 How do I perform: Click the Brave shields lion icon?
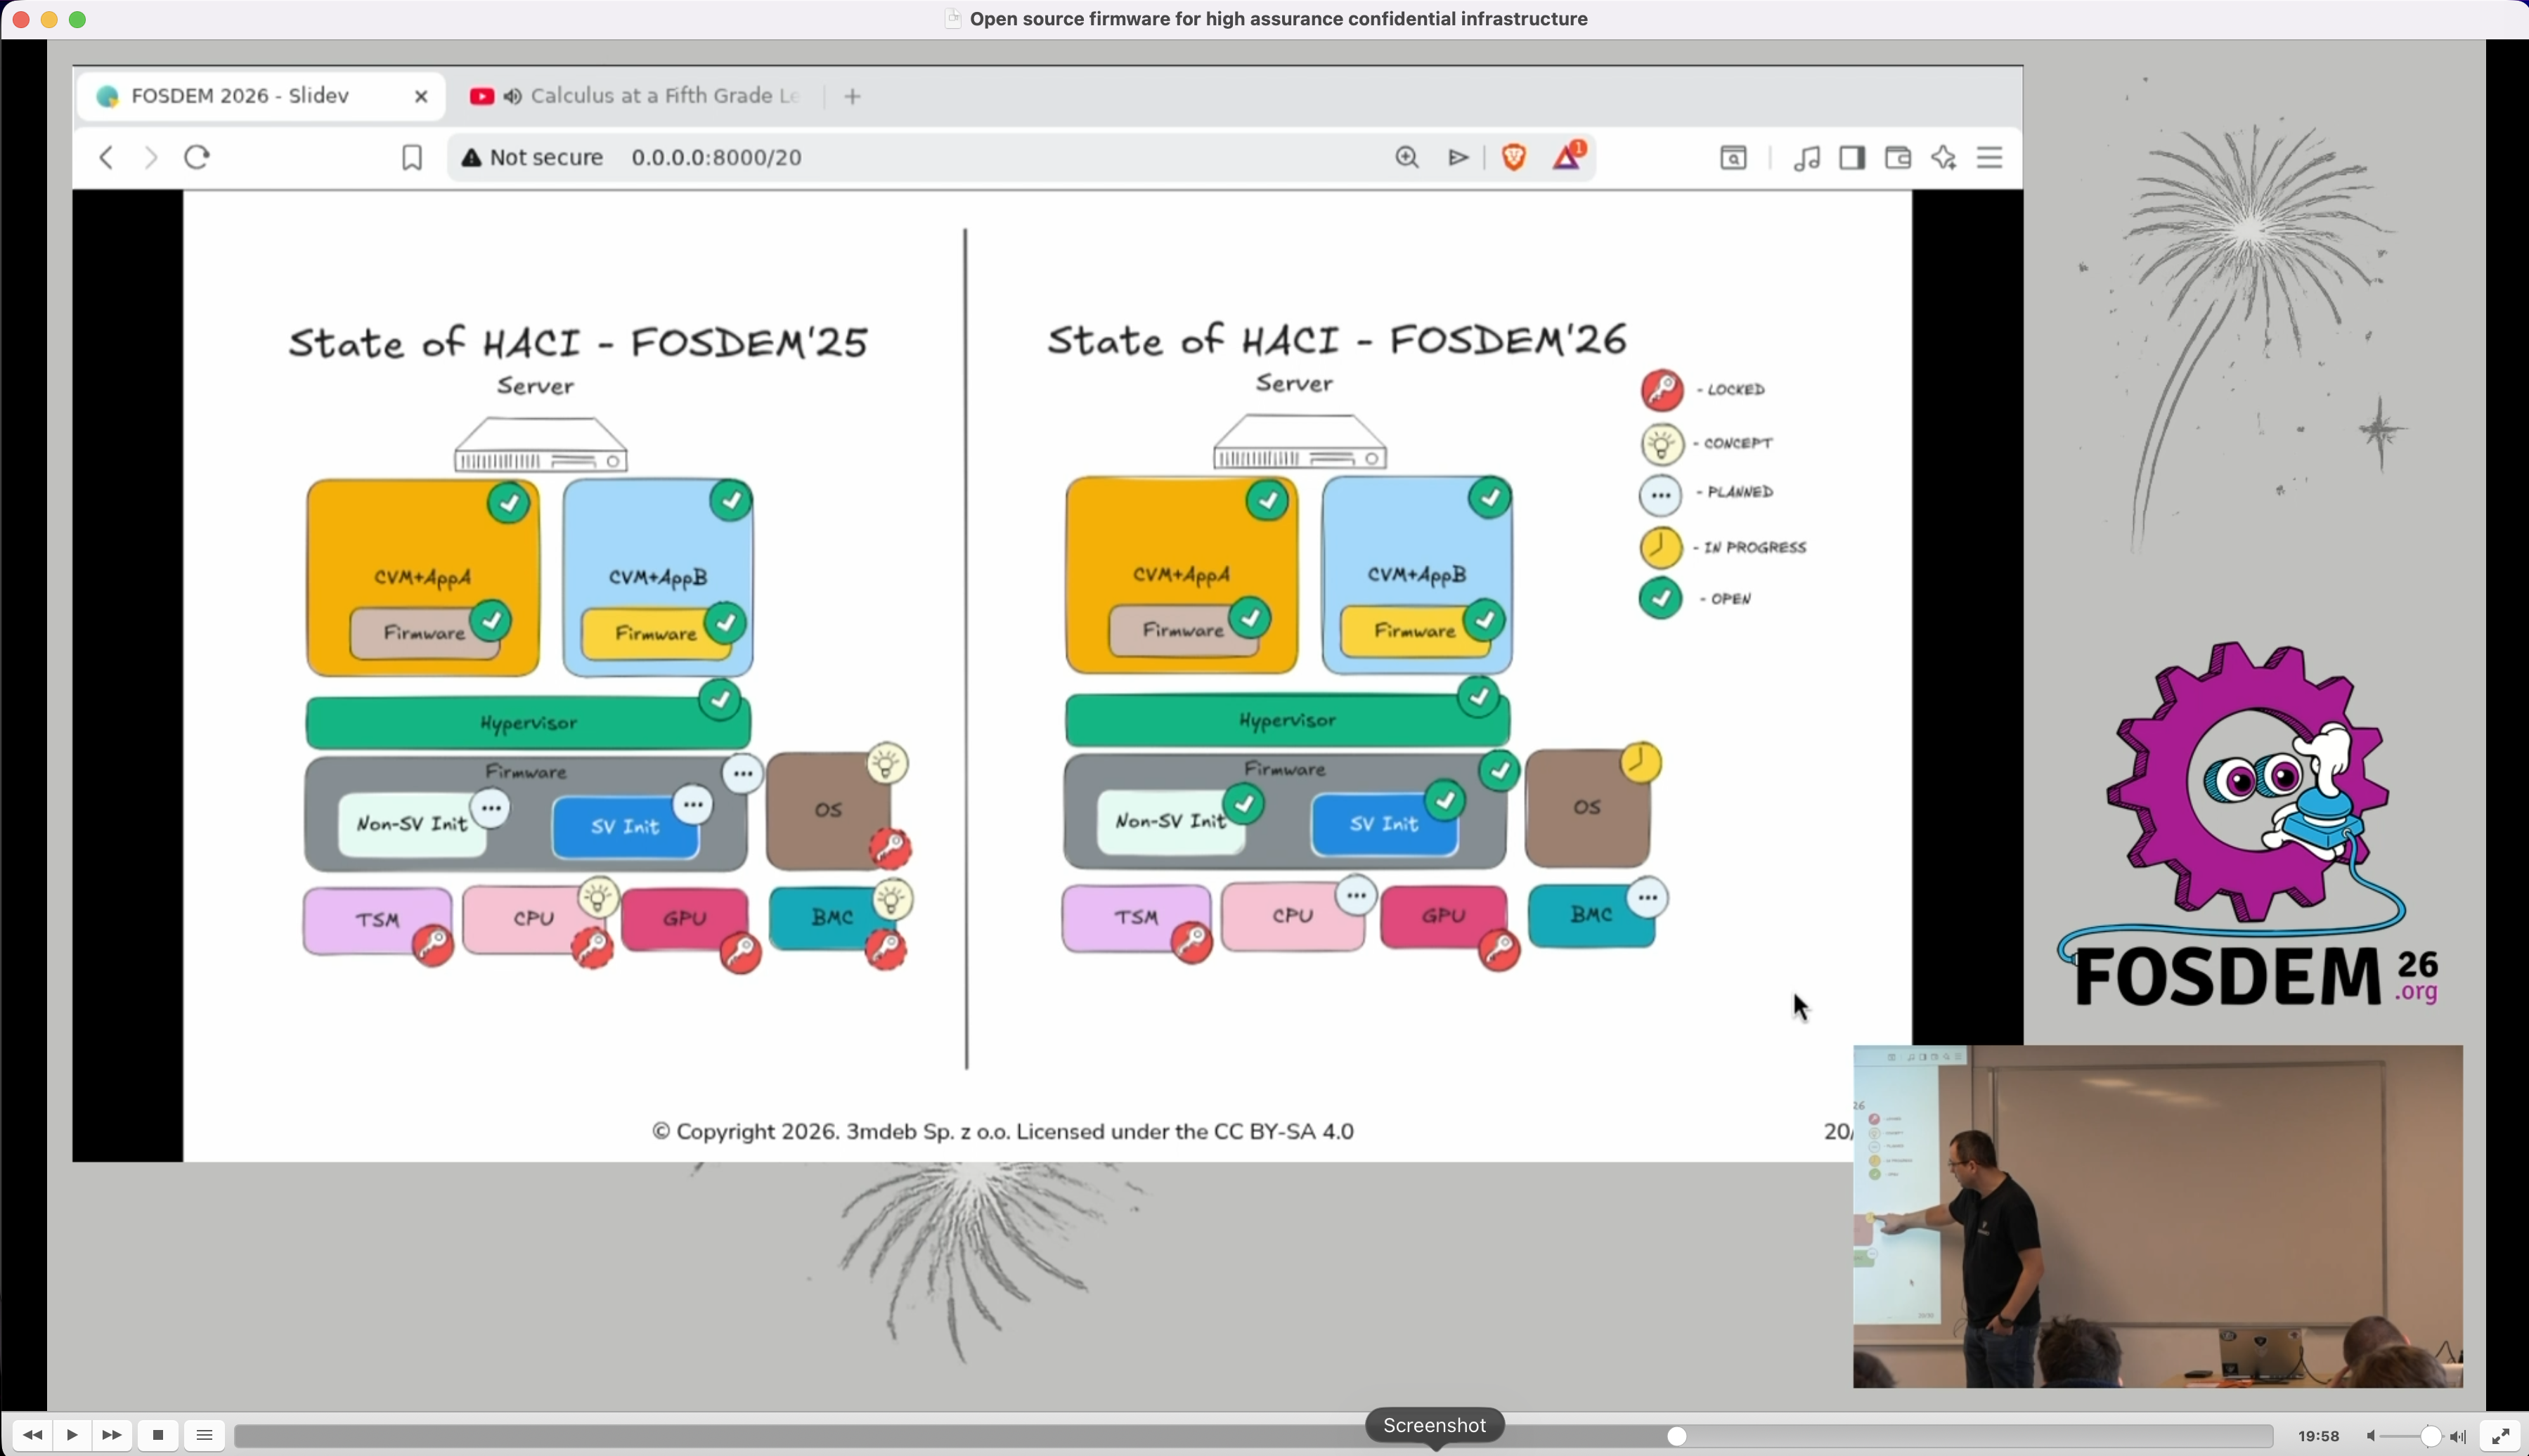point(1513,157)
